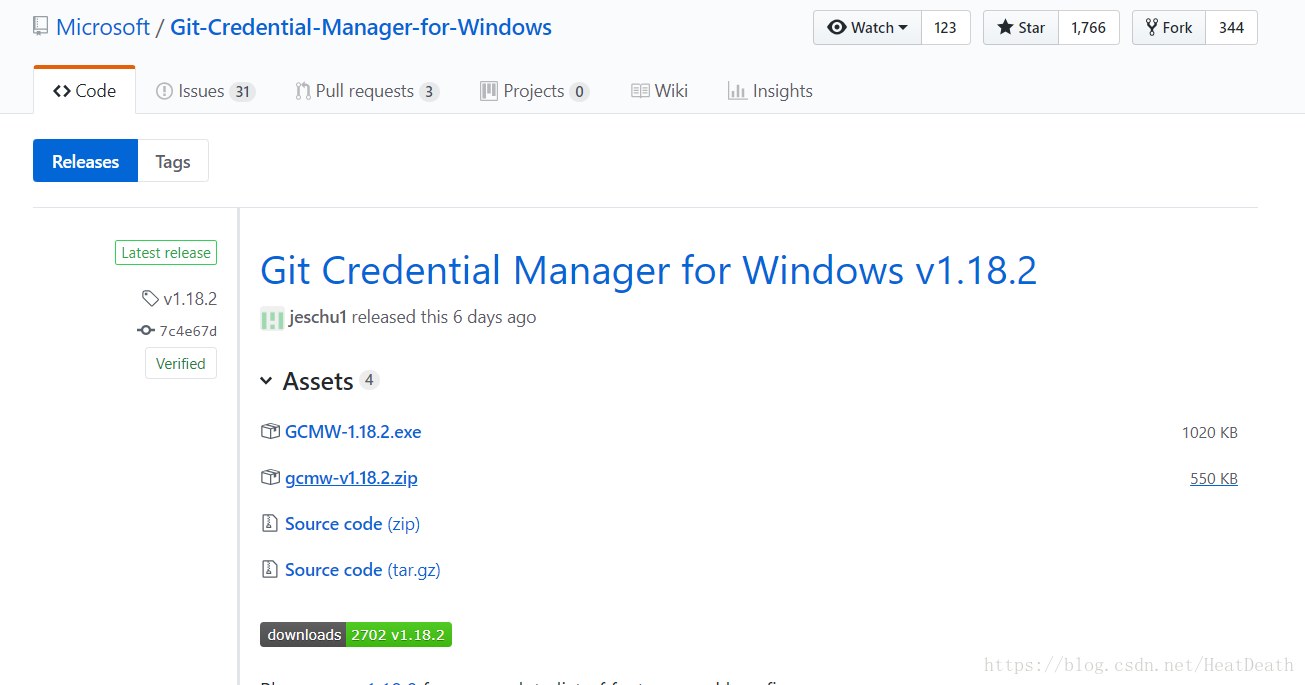
Task: Open the Watch dropdown button
Action: coord(867,28)
